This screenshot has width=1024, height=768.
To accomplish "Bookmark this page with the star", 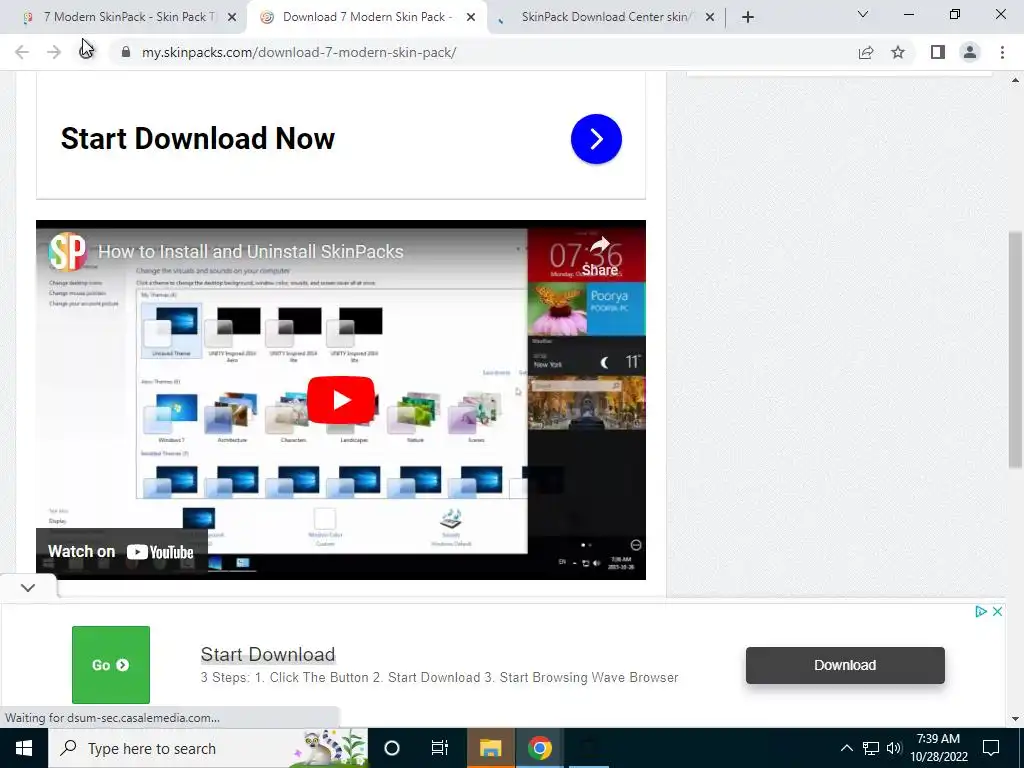I will coord(898,52).
